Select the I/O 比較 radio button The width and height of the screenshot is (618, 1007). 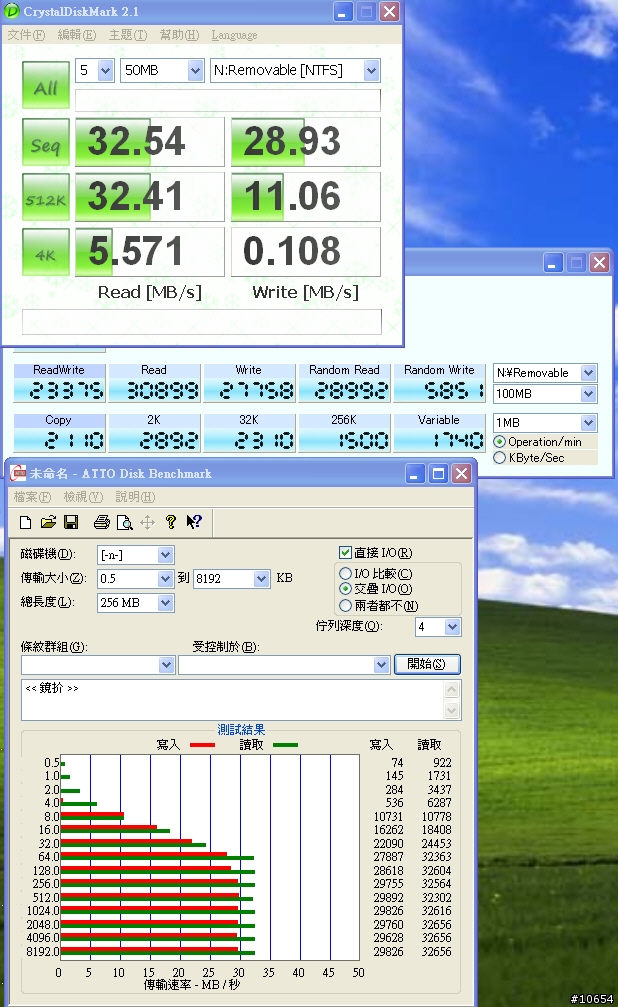pos(345,574)
